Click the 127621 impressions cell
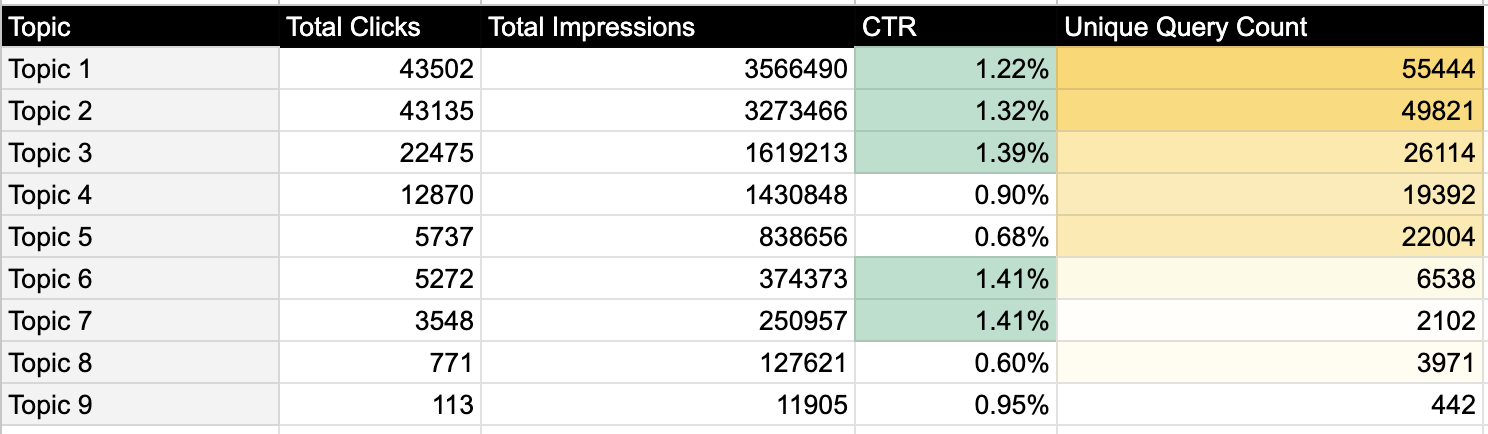This screenshot has height=434, width=1488. coord(668,363)
